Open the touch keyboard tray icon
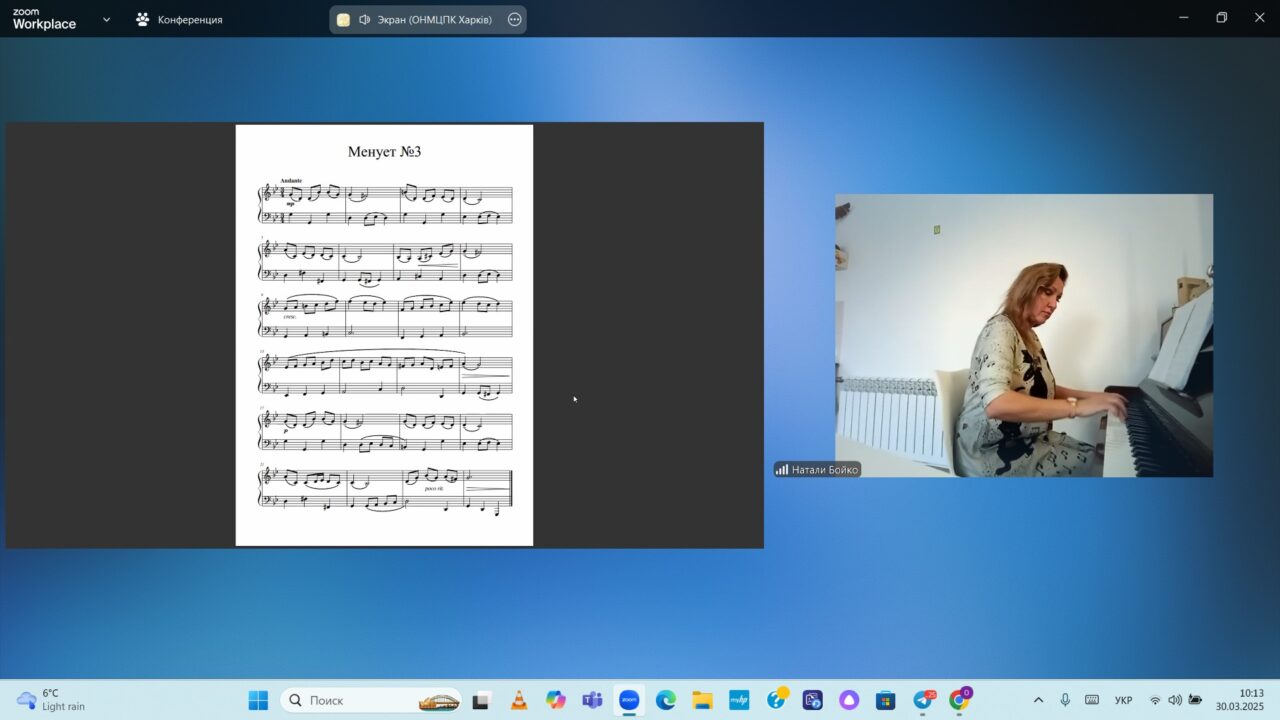 click(1092, 700)
